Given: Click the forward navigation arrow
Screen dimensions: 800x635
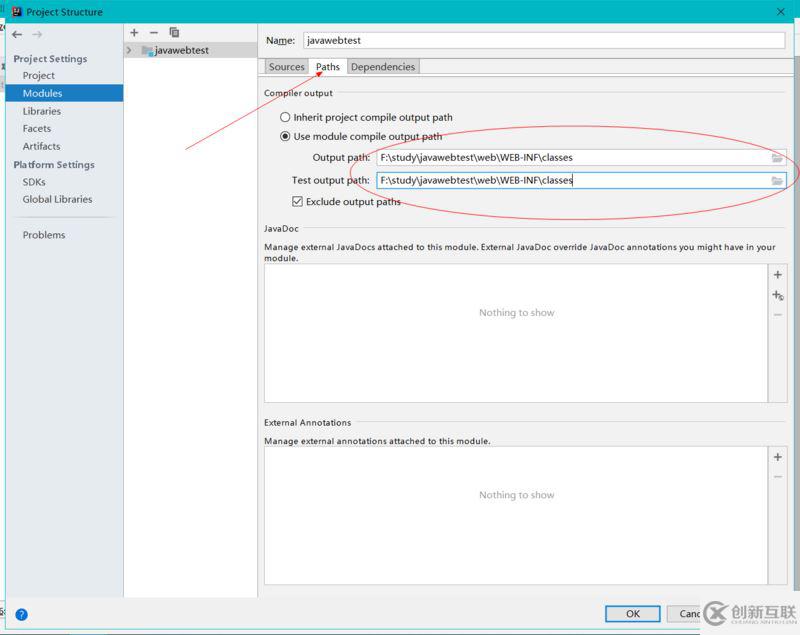Looking at the screenshot, I should tap(37, 34).
